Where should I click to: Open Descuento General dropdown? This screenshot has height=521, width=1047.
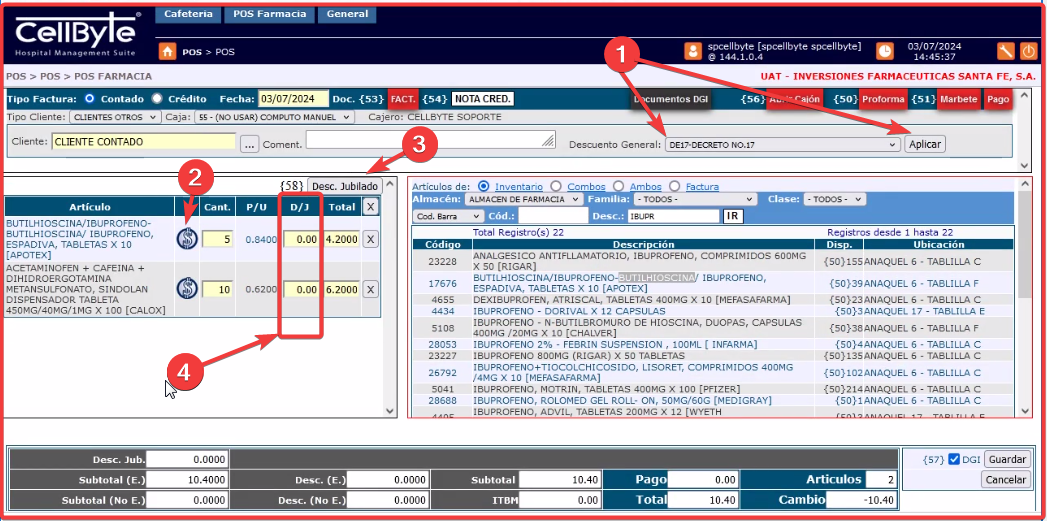[x=783, y=144]
